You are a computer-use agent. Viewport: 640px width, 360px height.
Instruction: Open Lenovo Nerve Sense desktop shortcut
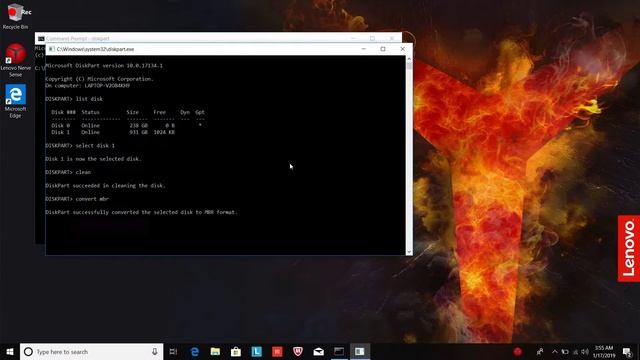point(15,60)
